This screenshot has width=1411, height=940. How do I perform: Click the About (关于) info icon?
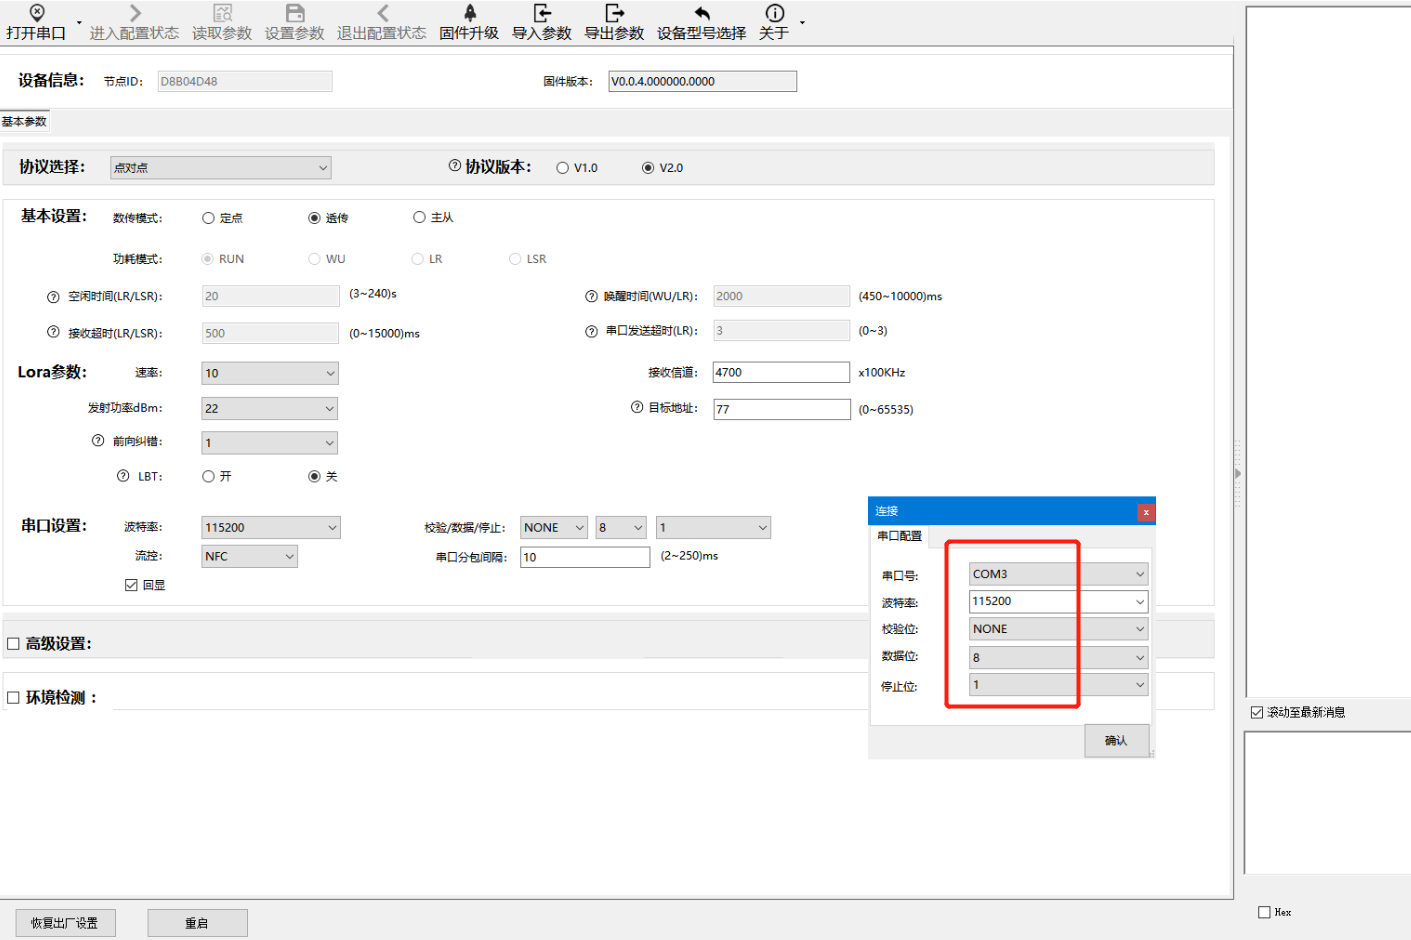[x=774, y=13]
